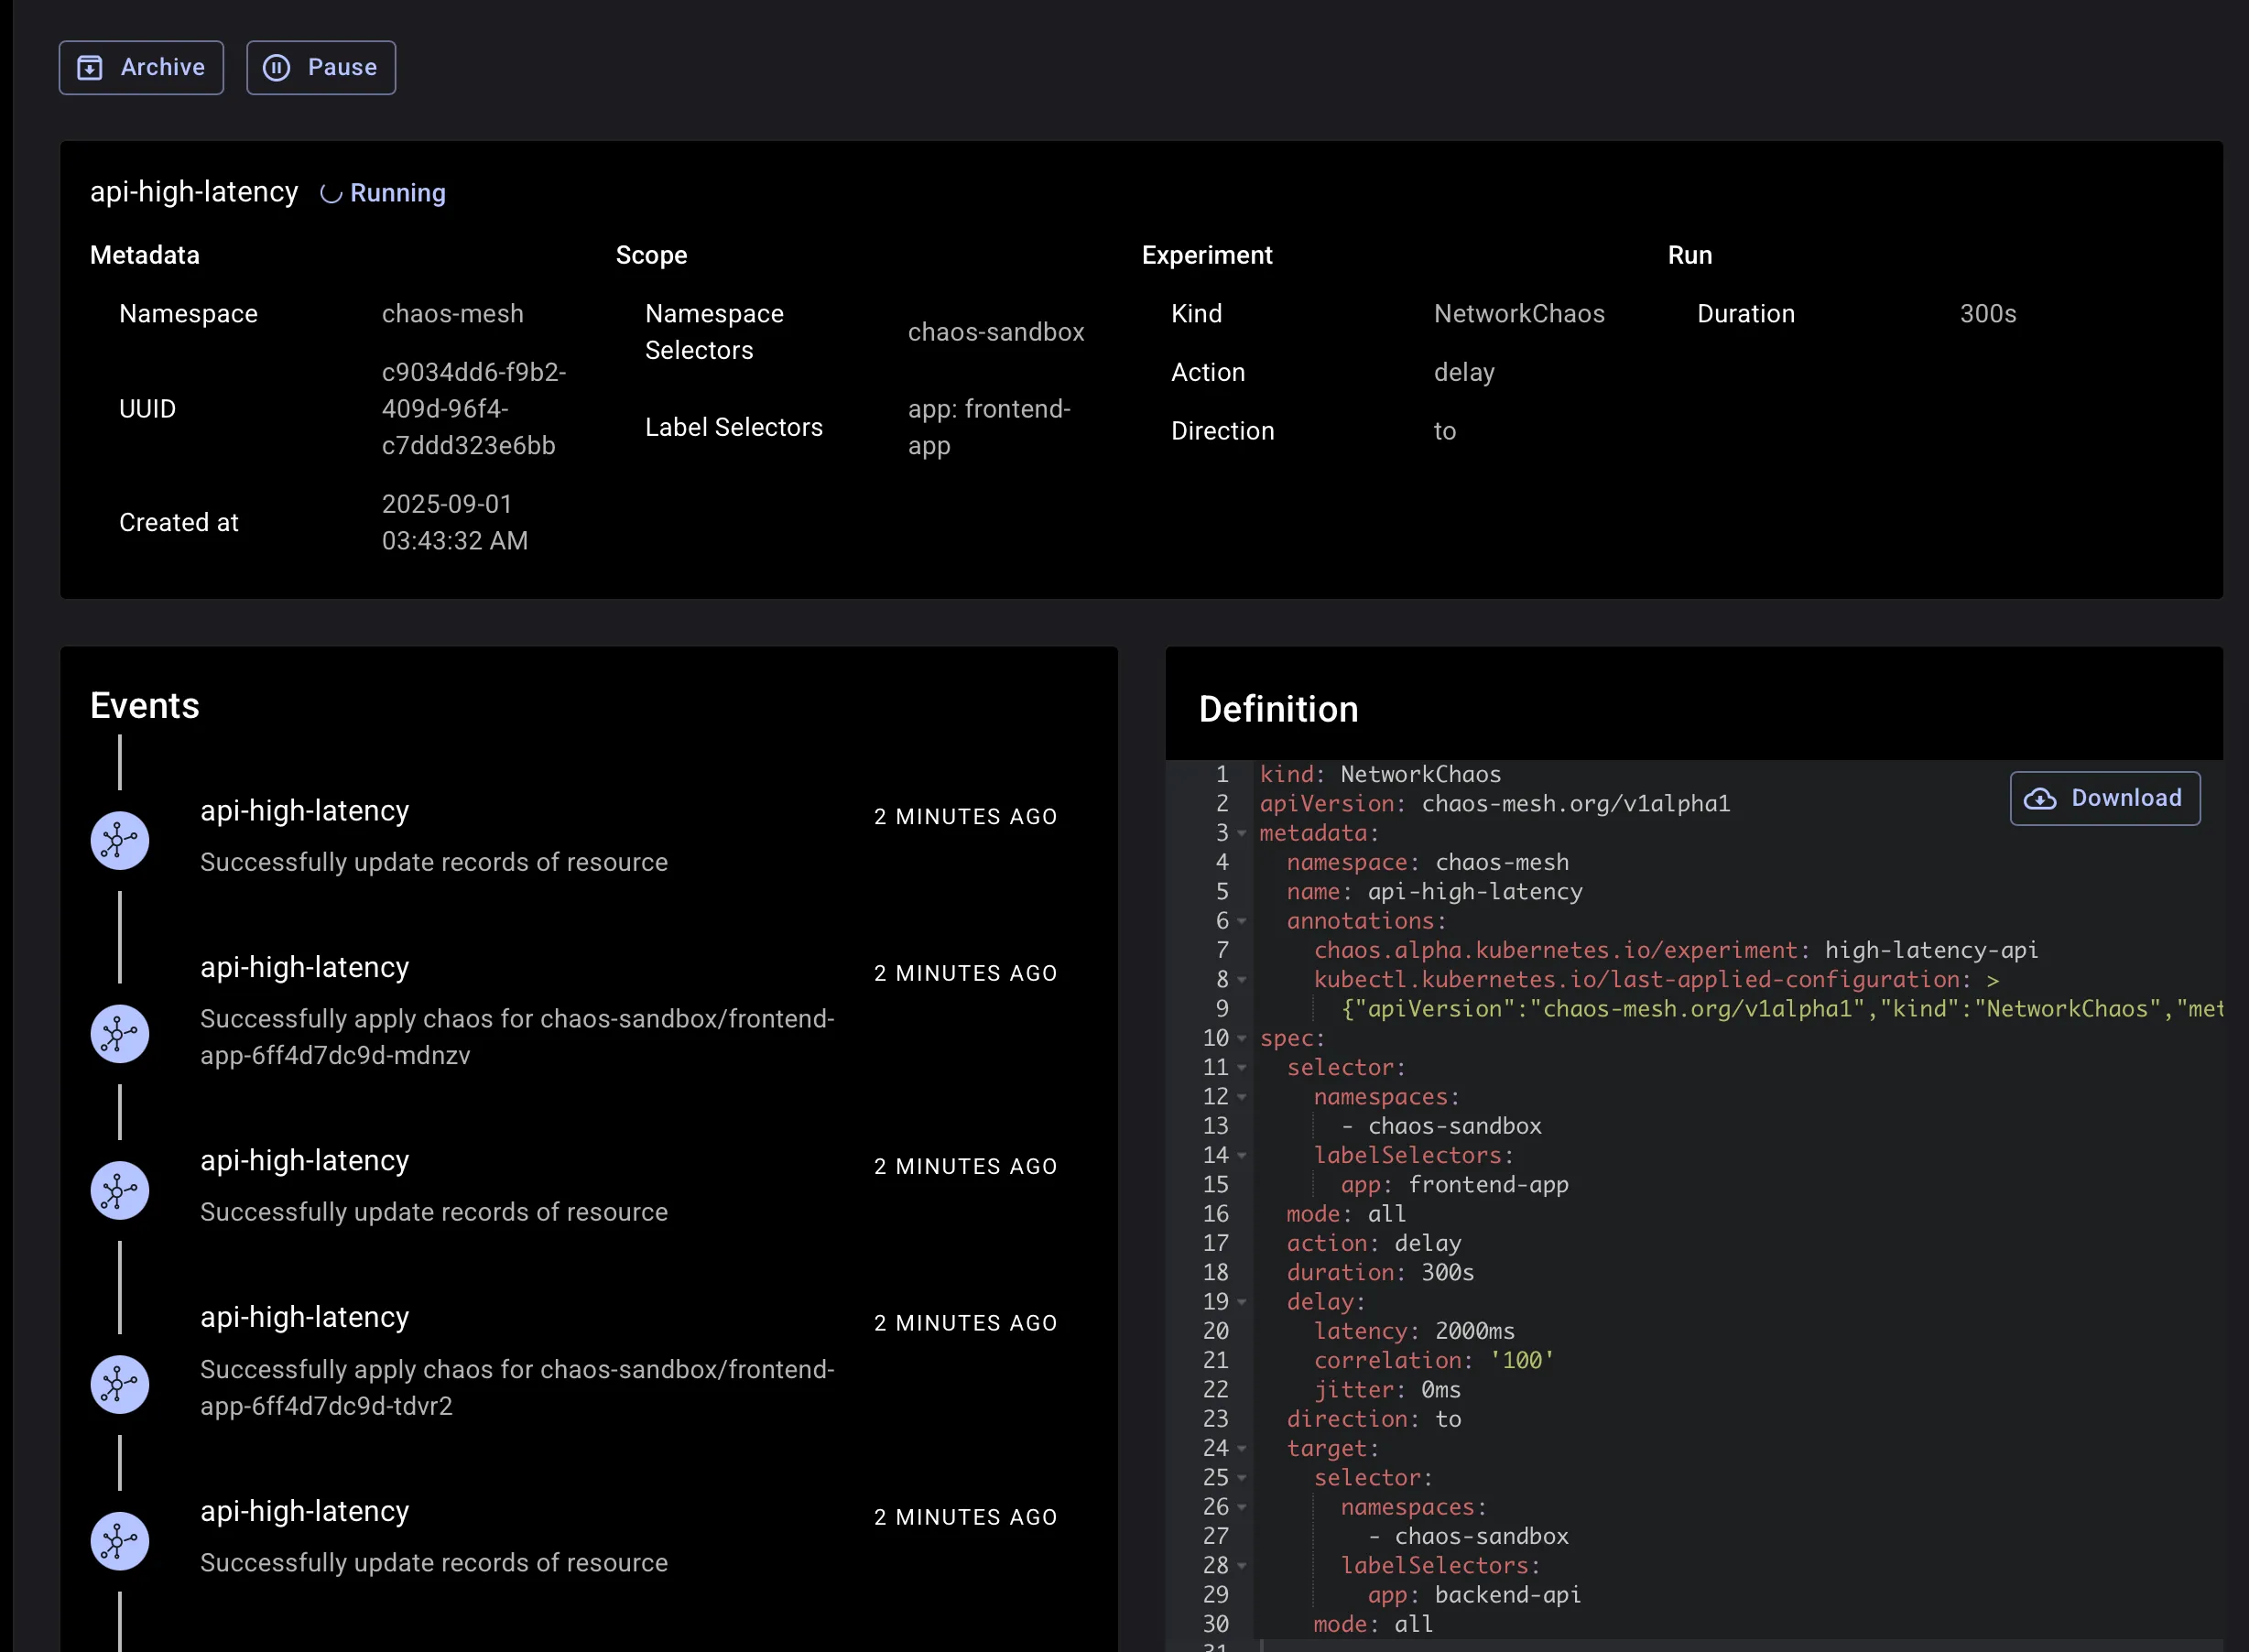The height and width of the screenshot is (1652, 2249).
Task: Click the NetworkChaos kind value
Action: click(x=1519, y=314)
